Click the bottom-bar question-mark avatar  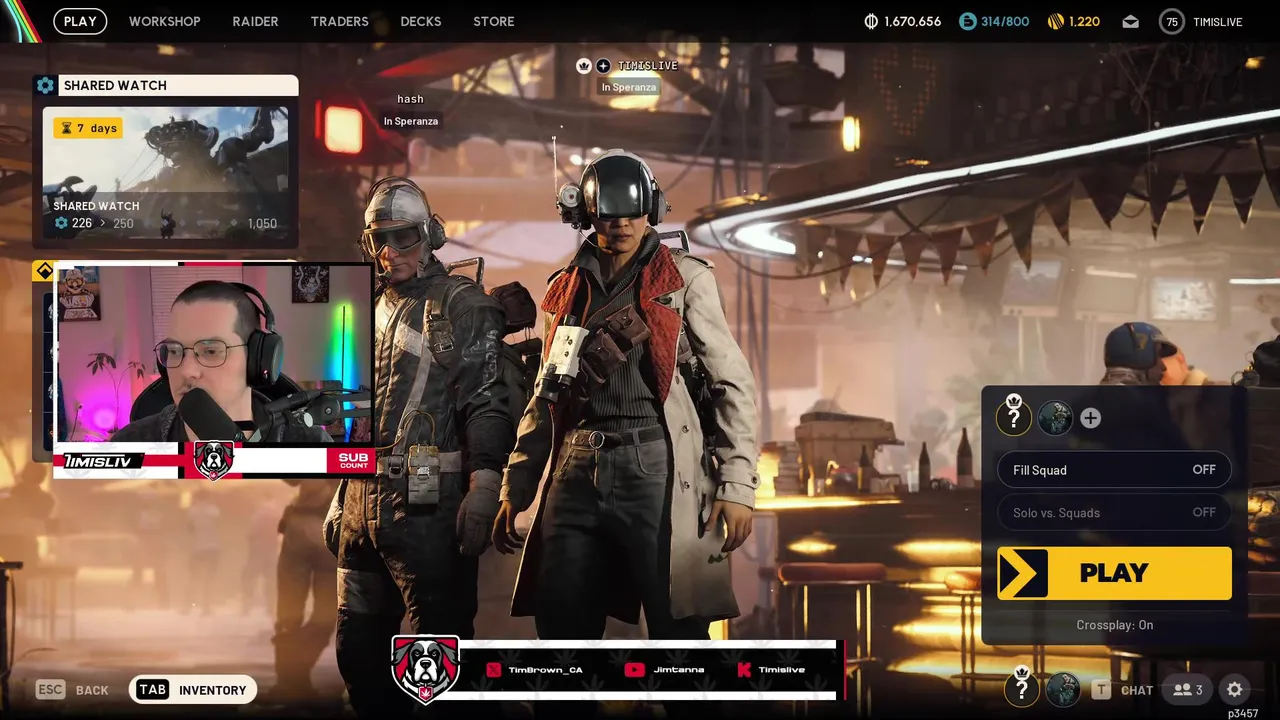[1021, 688]
